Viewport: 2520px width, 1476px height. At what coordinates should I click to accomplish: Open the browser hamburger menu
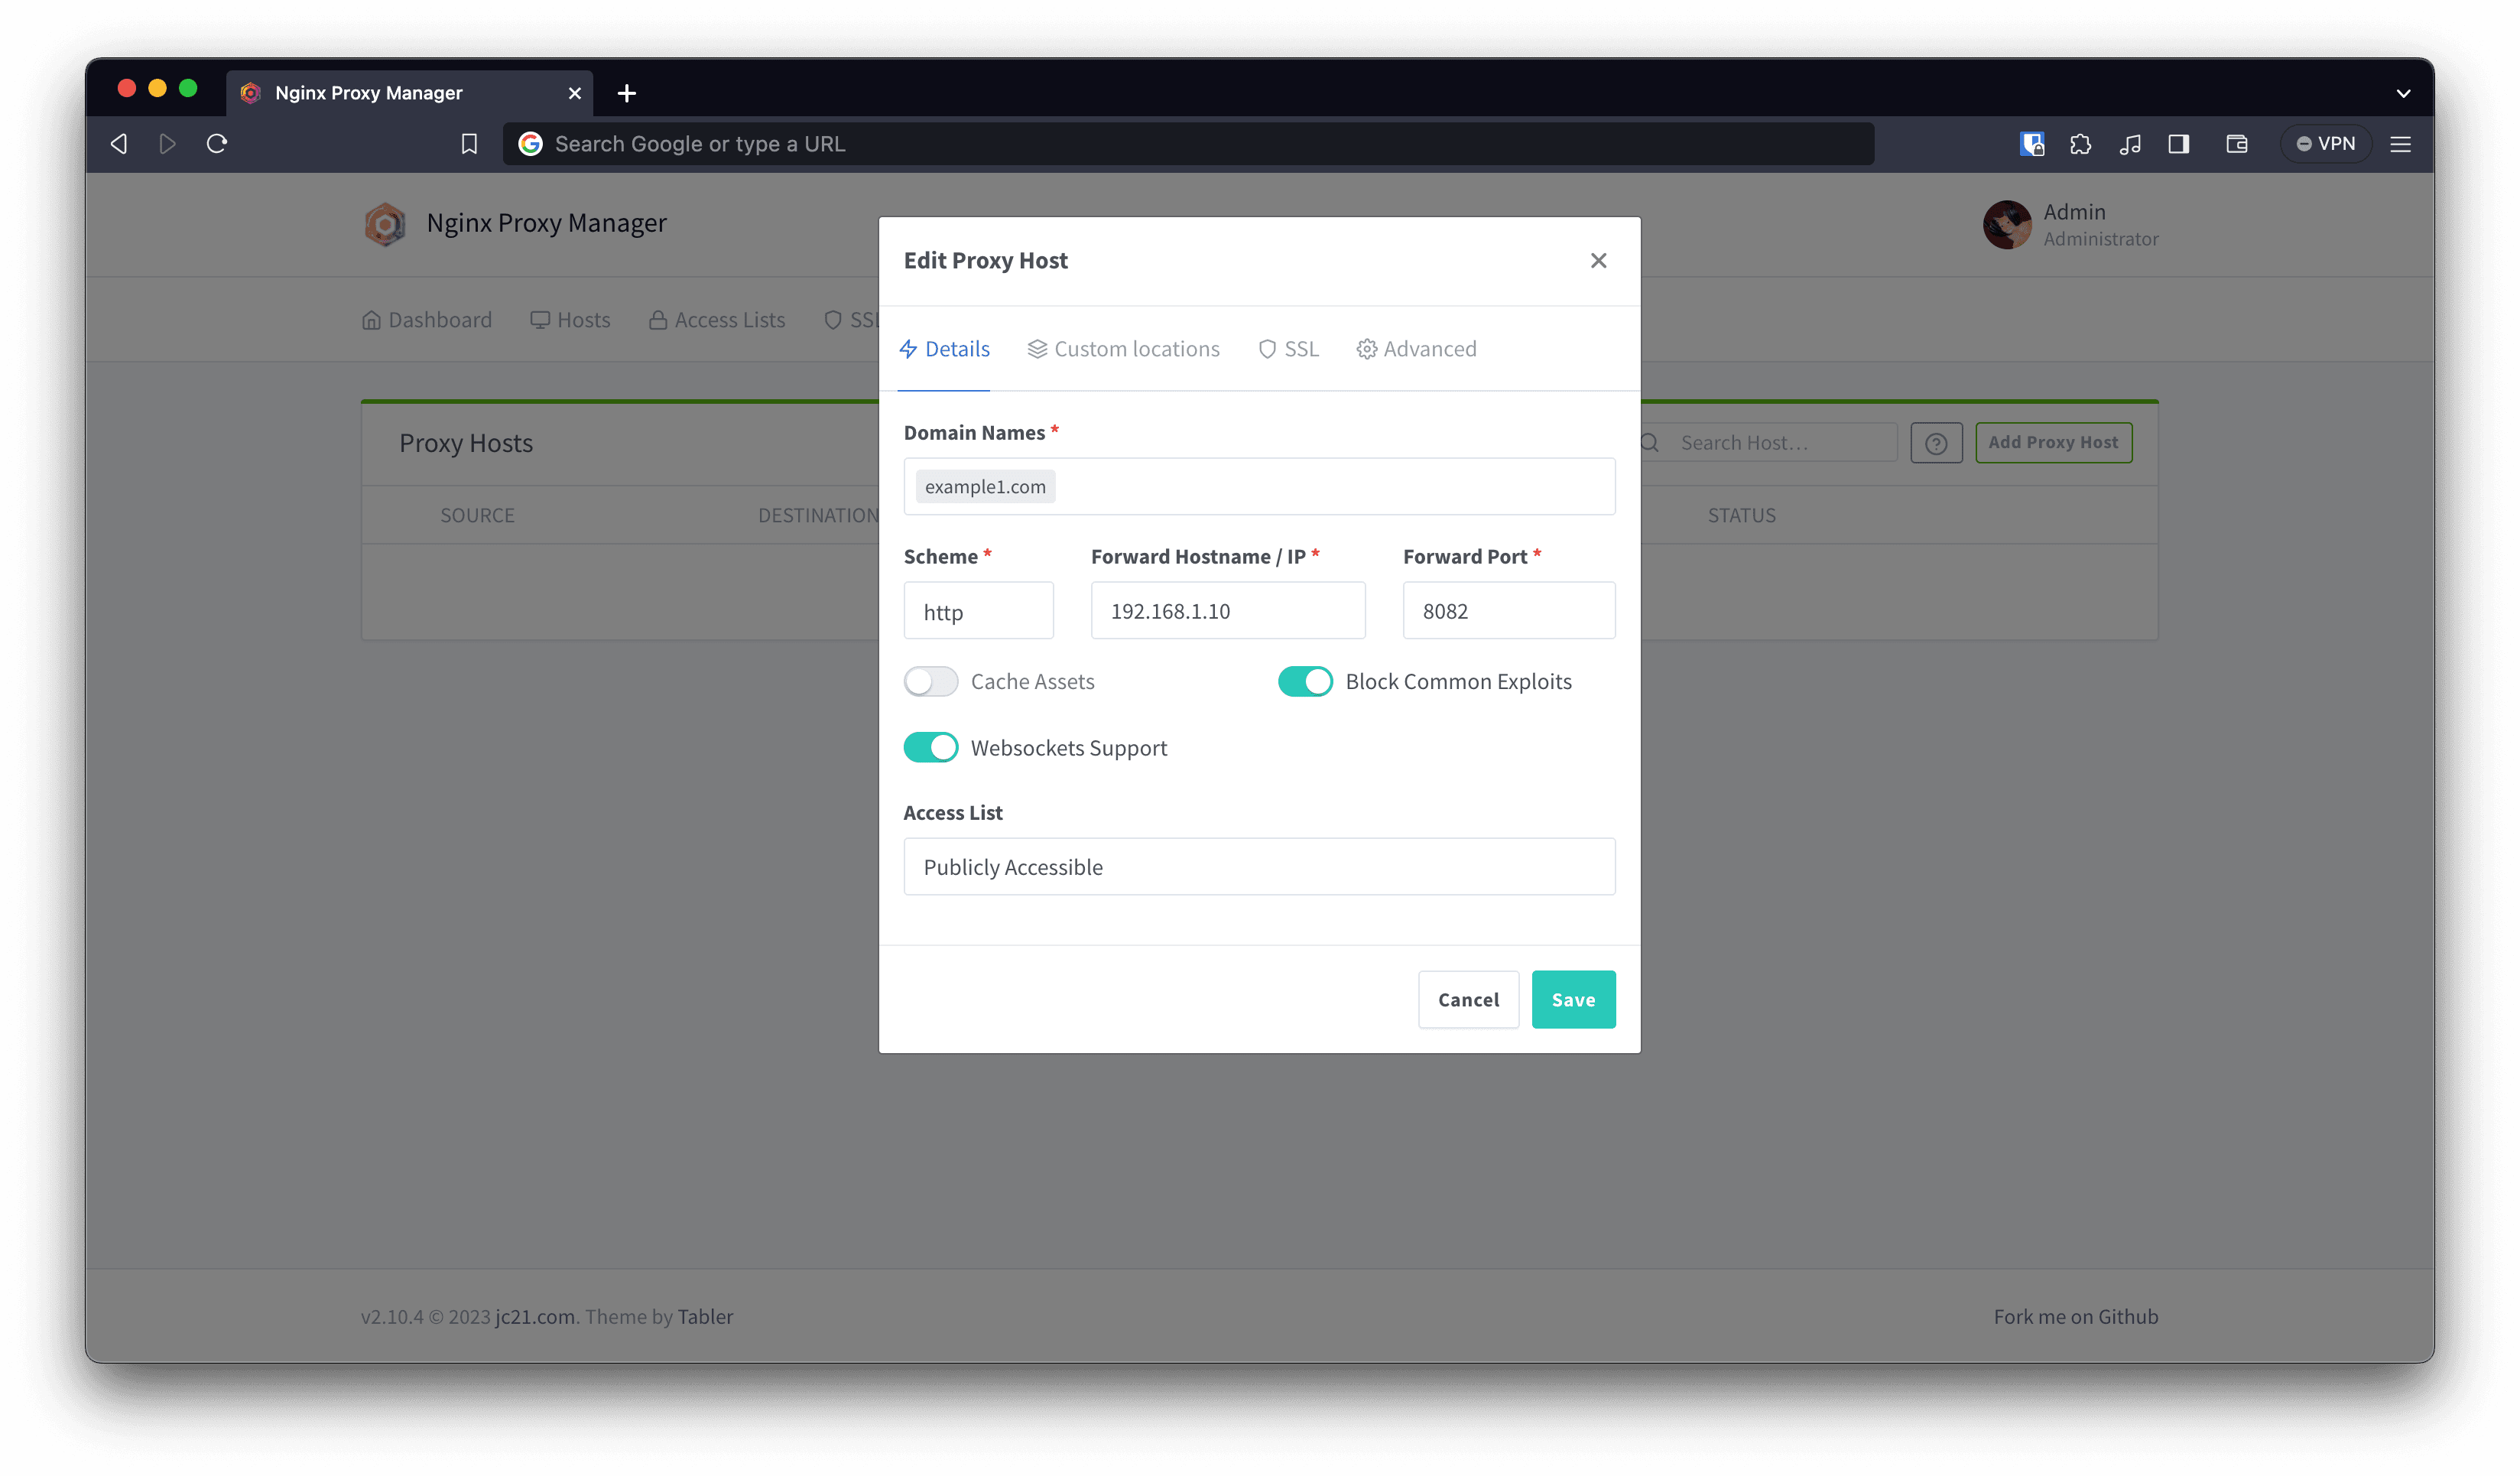coord(2400,144)
